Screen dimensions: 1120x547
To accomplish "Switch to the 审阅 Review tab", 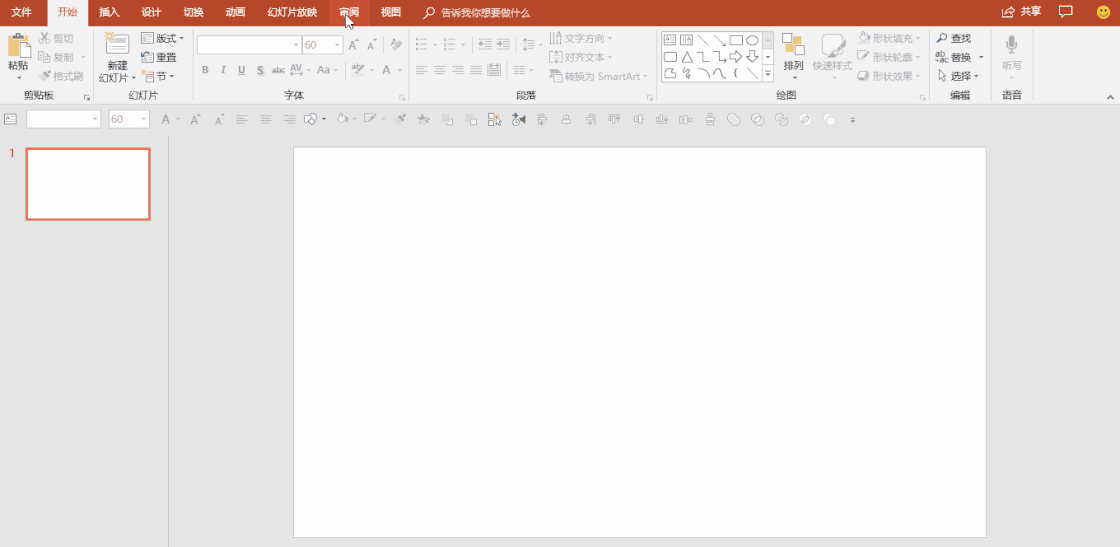I will 349,12.
